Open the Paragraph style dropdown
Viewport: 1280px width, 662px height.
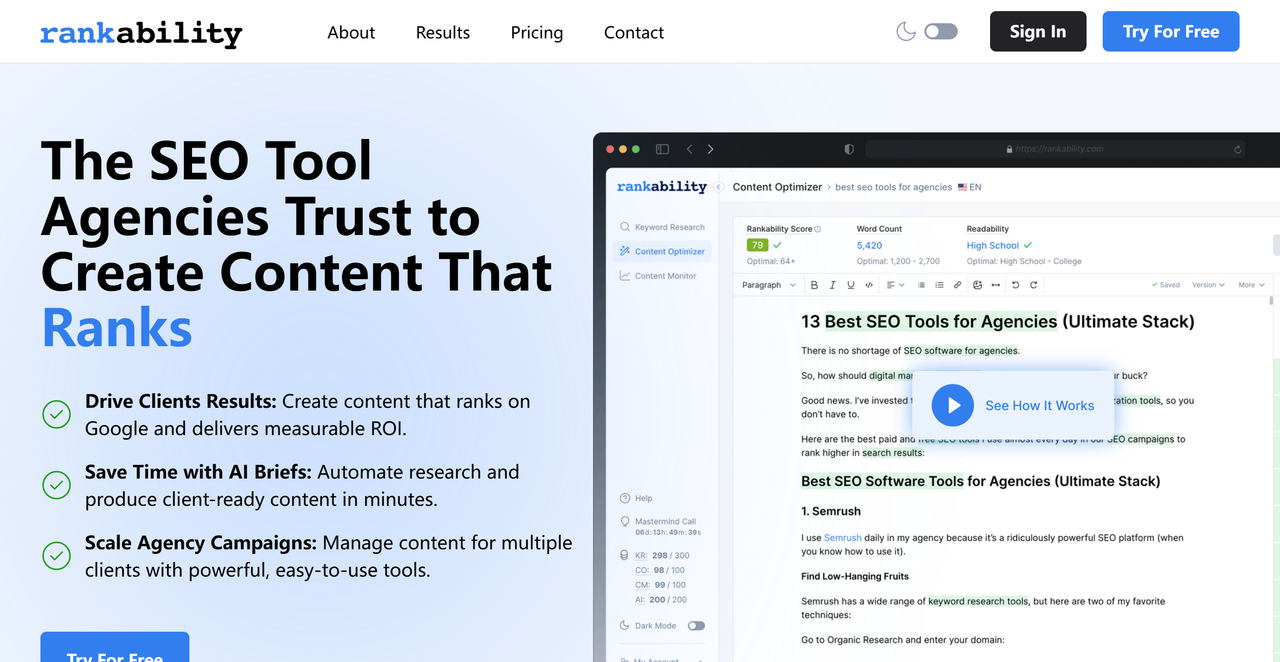point(769,285)
